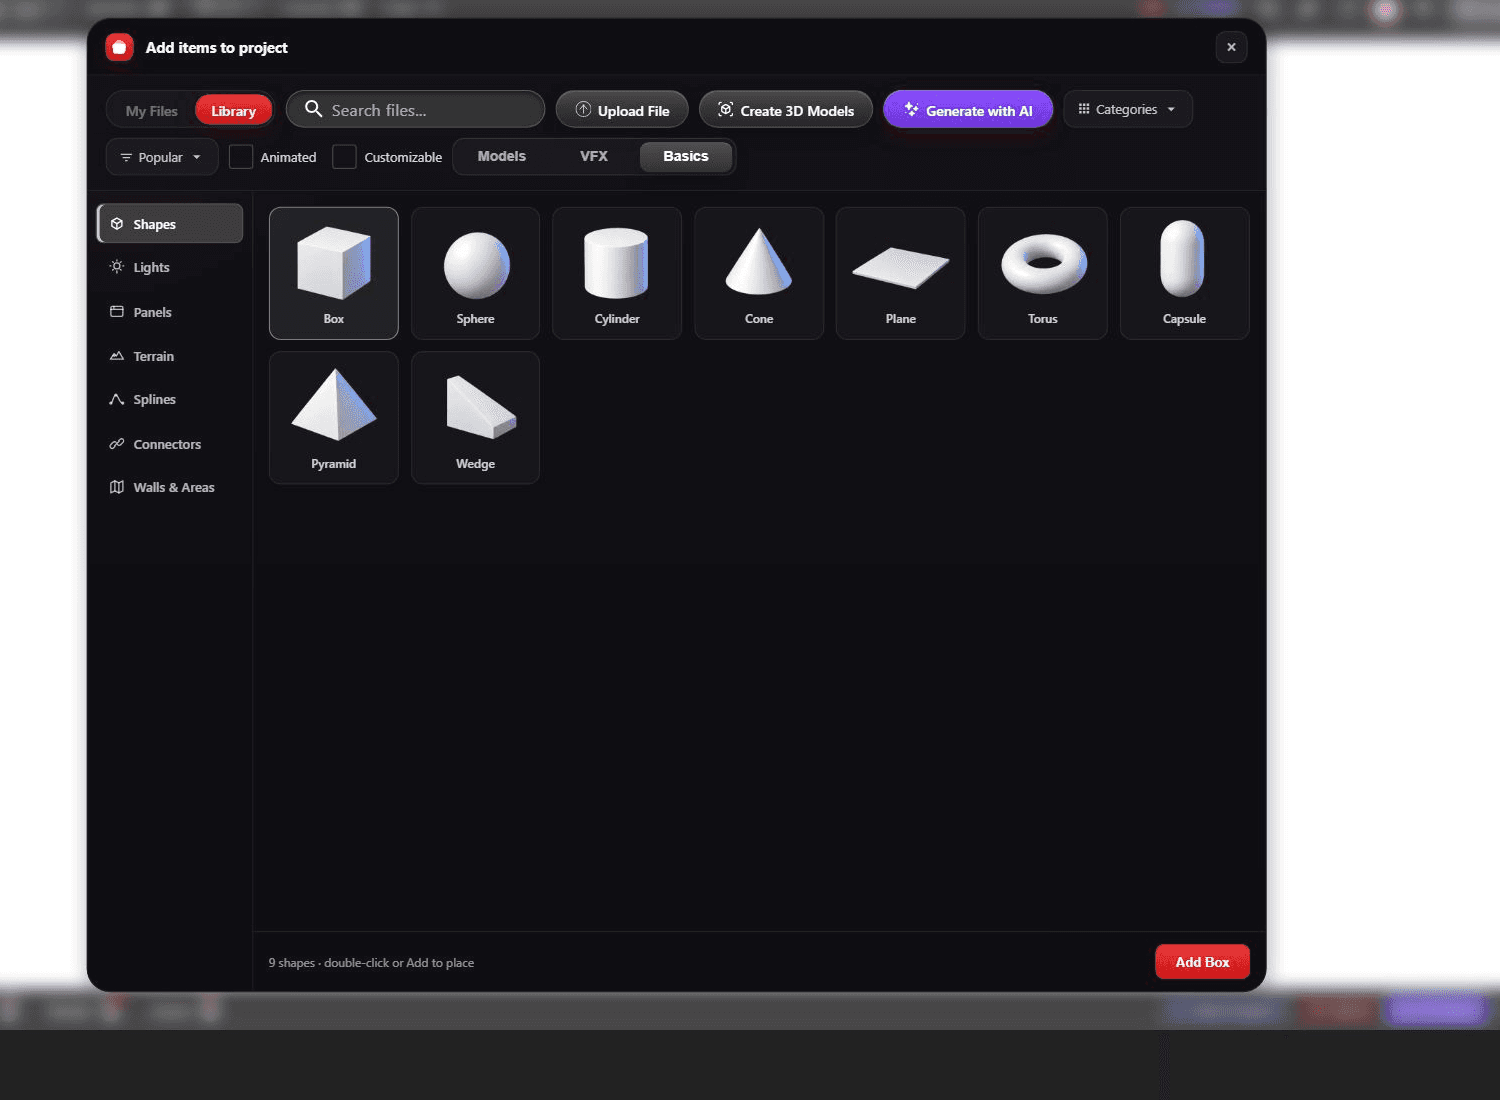The width and height of the screenshot is (1500, 1100).
Task: Focus the Search files input
Action: click(x=415, y=110)
